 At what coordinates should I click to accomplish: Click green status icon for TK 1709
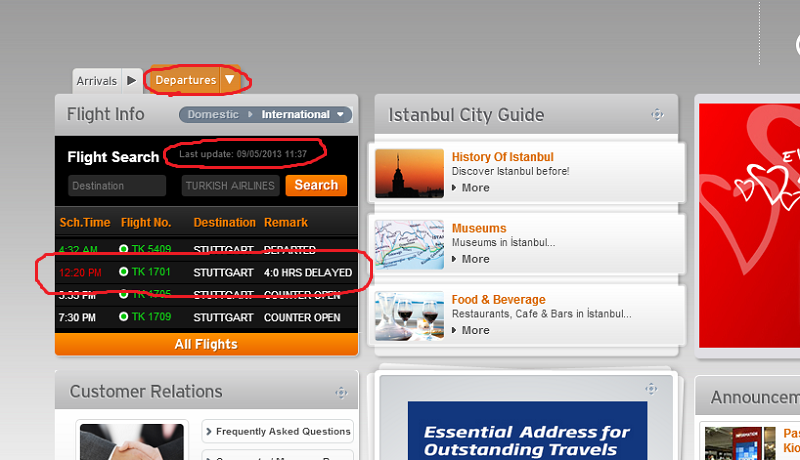(x=124, y=318)
